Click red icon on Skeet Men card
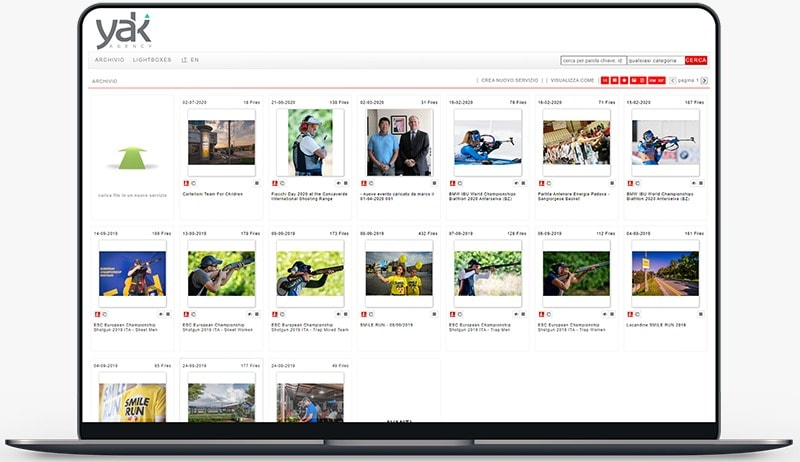This screenshot has width=800, height=462. (x=97, y=314)
